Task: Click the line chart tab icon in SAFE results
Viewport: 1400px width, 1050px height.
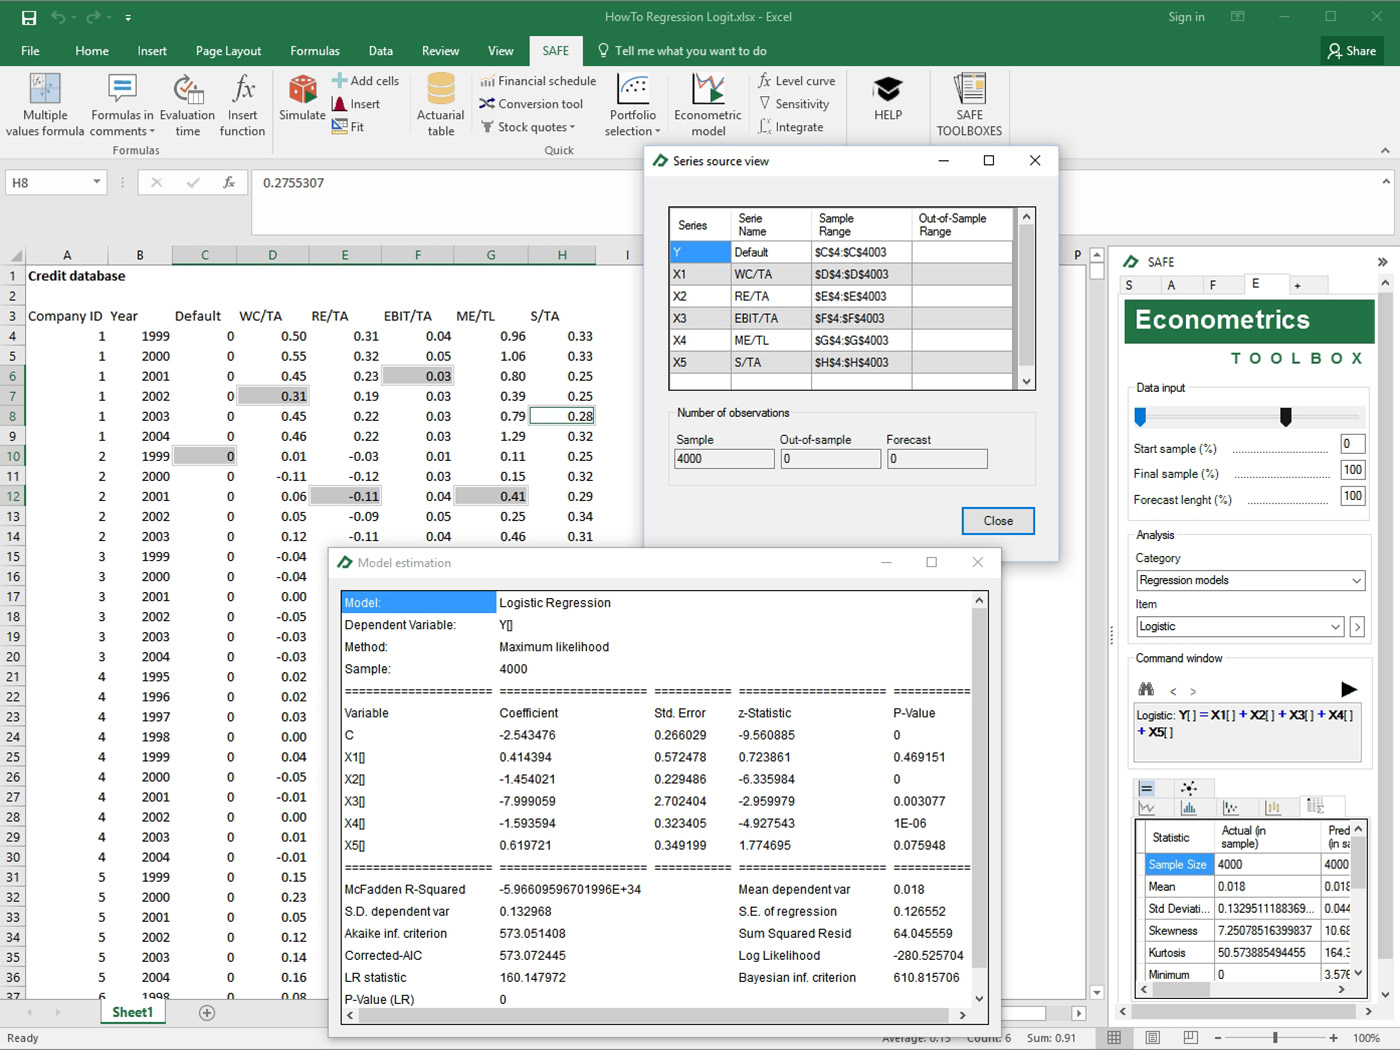Action: [1147, 808]
